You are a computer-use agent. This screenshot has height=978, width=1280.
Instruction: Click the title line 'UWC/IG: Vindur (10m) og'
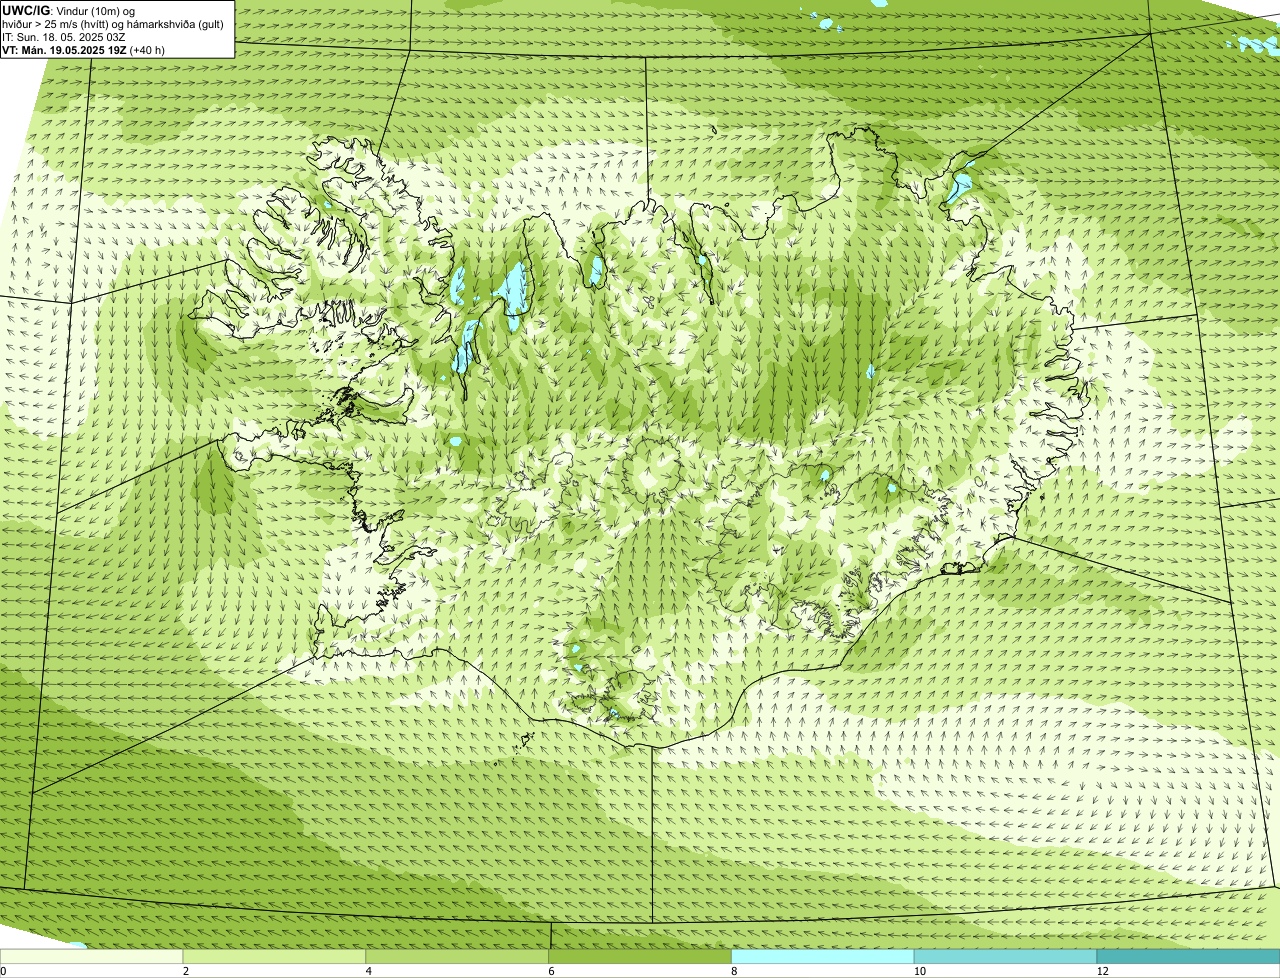point(68,10)
